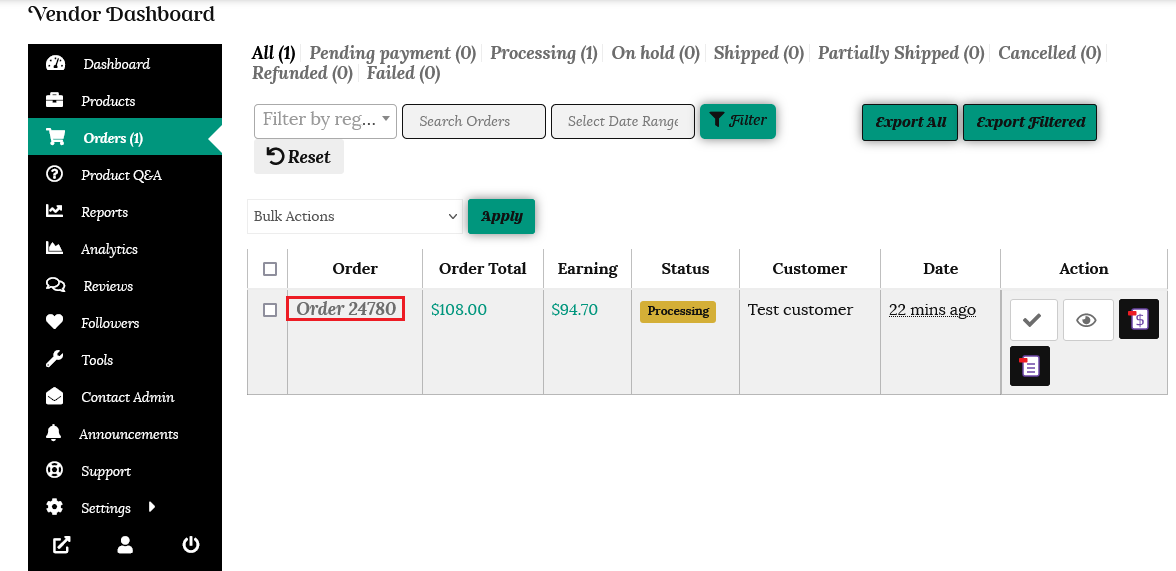This screenshot has width=1176, height=571.
Task: Open the Order 24780 link
Action: (x=346, y=309)
